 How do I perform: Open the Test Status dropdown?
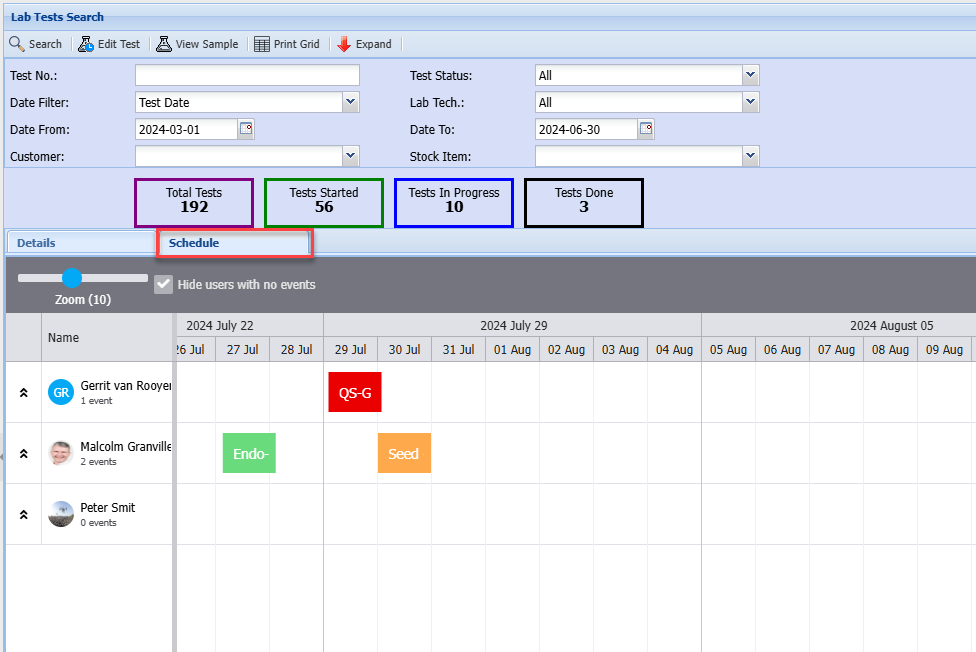pyautogui.click(x=750, y=75)
